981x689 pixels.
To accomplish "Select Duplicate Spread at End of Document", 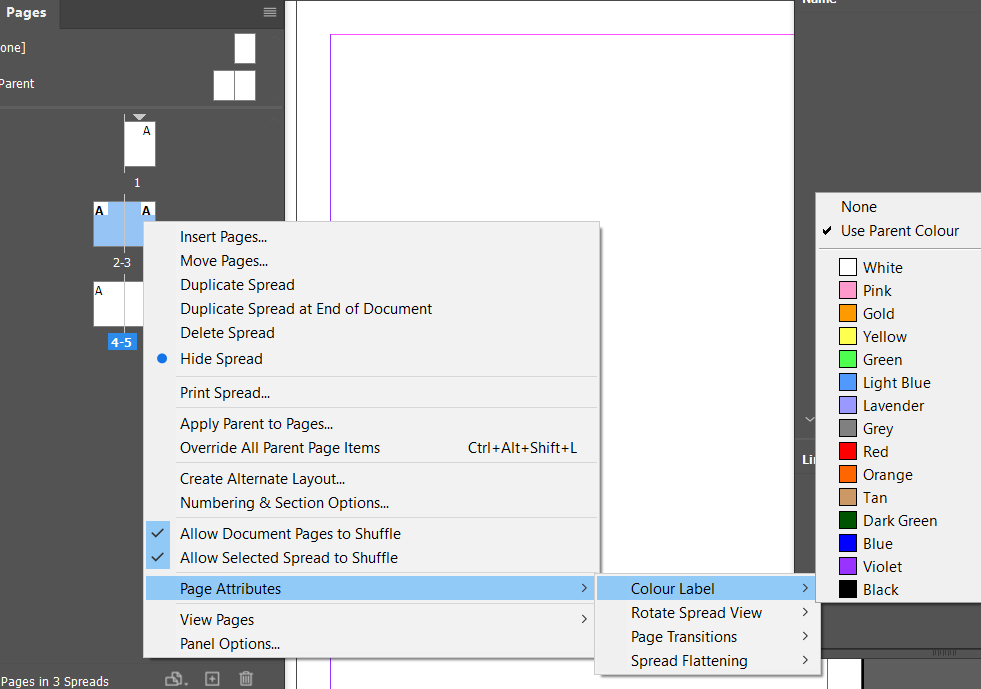I will point(305,308).
